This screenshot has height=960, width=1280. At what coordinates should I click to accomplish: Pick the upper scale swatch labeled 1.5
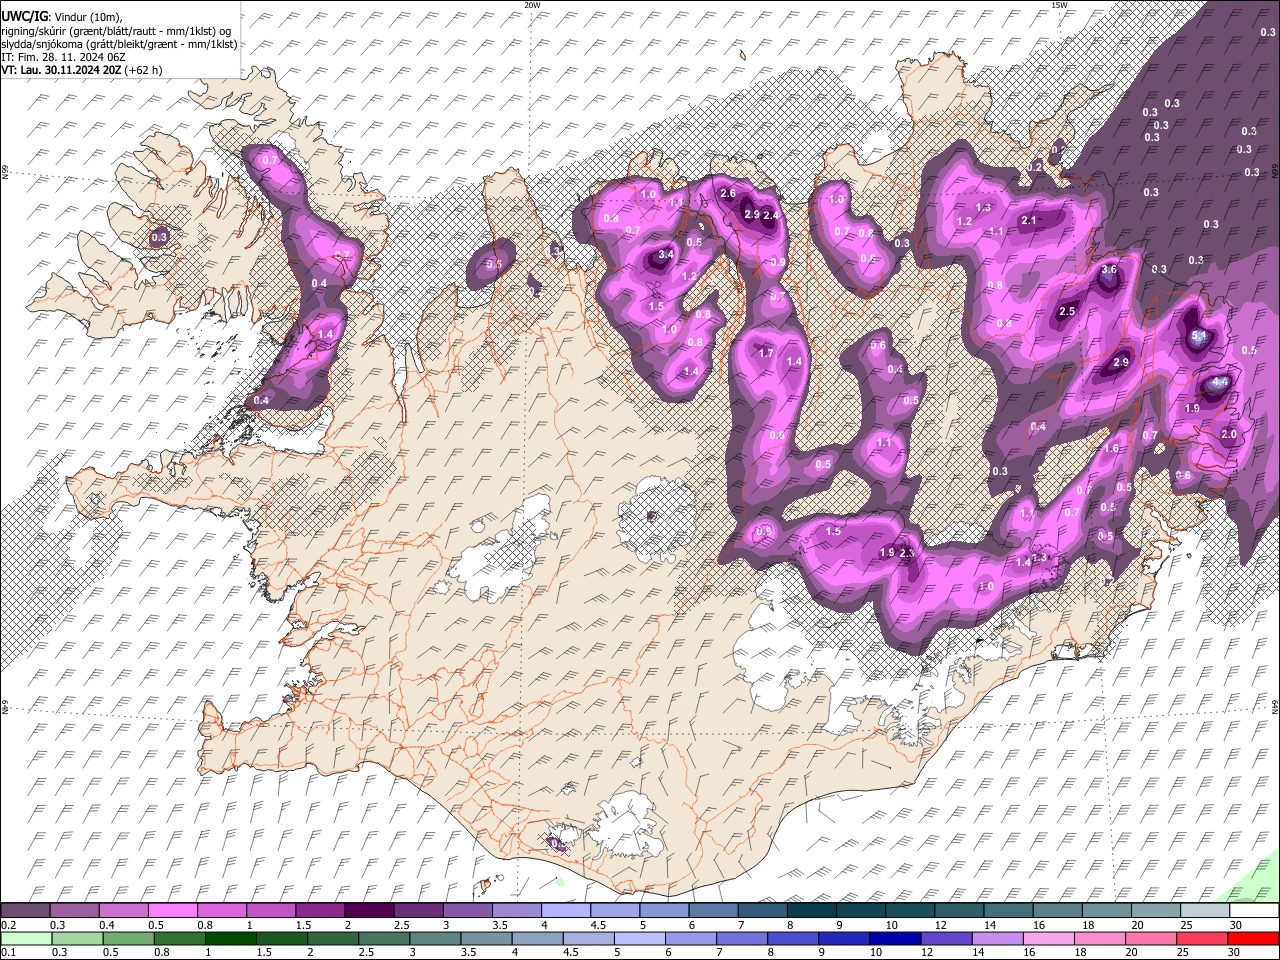click(320, 911)
